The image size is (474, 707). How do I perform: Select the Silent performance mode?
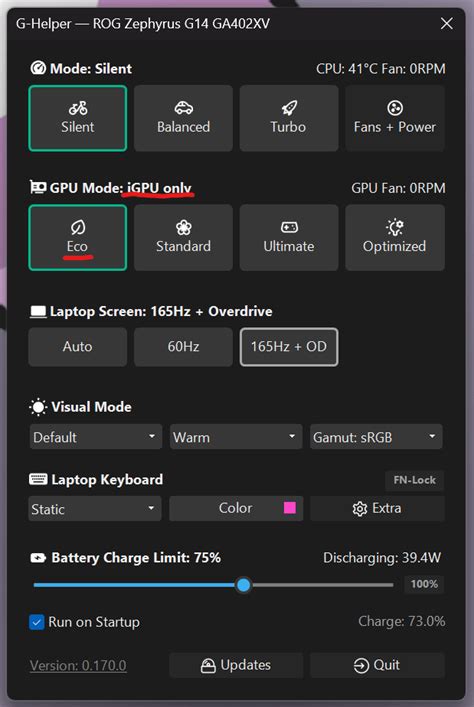[x=78, y=118]
